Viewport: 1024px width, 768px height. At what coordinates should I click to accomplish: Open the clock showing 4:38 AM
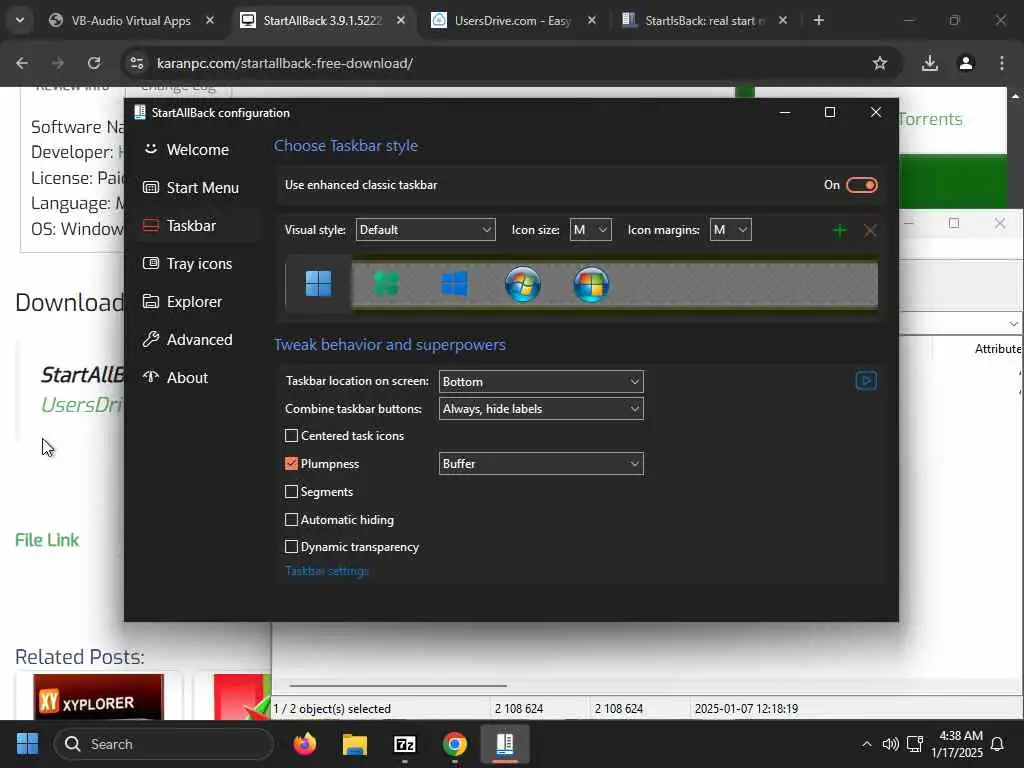[x=957, y=744]
